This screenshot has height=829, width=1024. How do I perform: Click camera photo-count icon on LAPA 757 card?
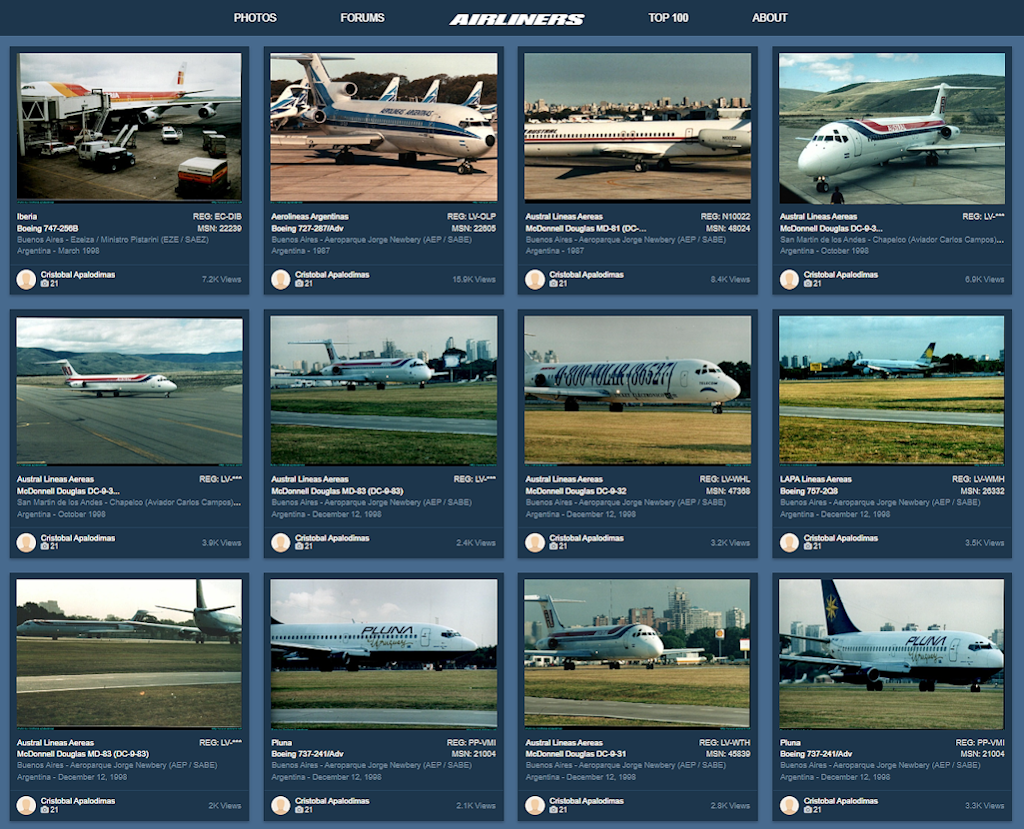coord(807,546)
